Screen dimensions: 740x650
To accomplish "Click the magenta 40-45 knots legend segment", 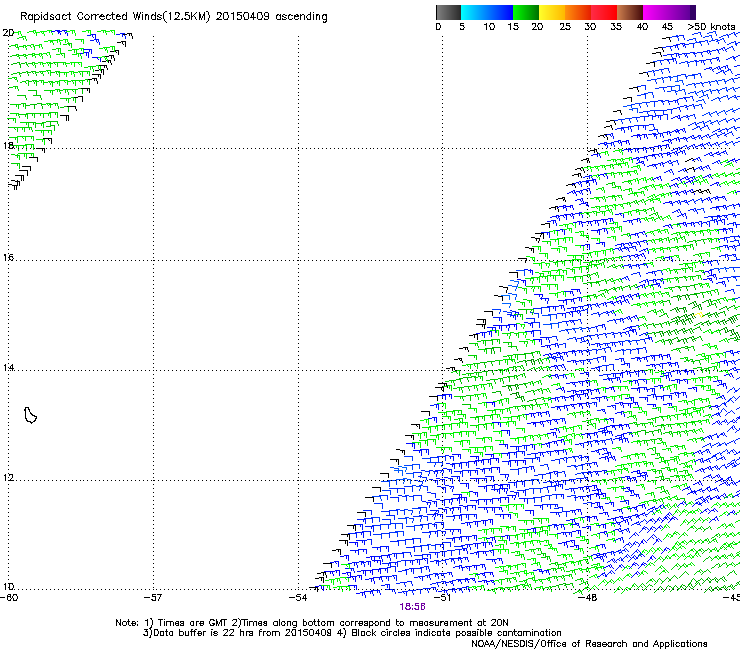I will (x=656, y=12).
